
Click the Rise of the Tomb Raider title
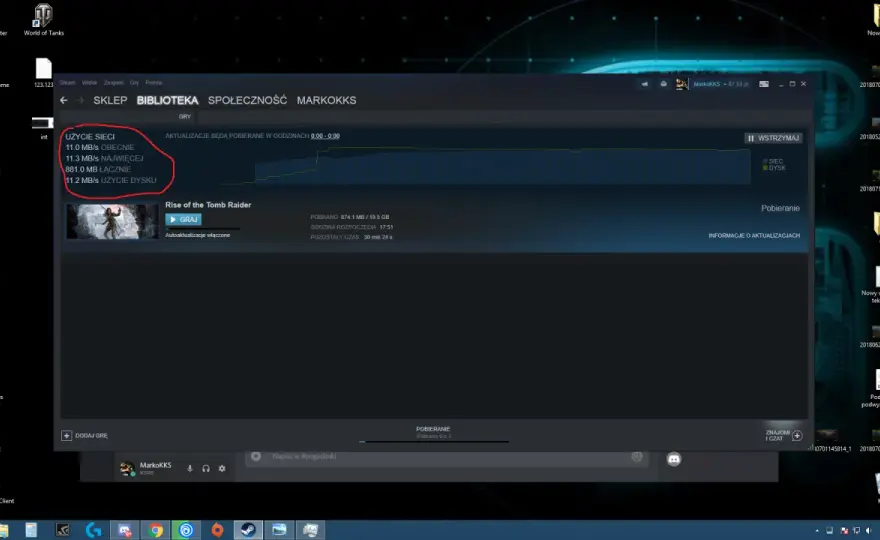point(208,205)
